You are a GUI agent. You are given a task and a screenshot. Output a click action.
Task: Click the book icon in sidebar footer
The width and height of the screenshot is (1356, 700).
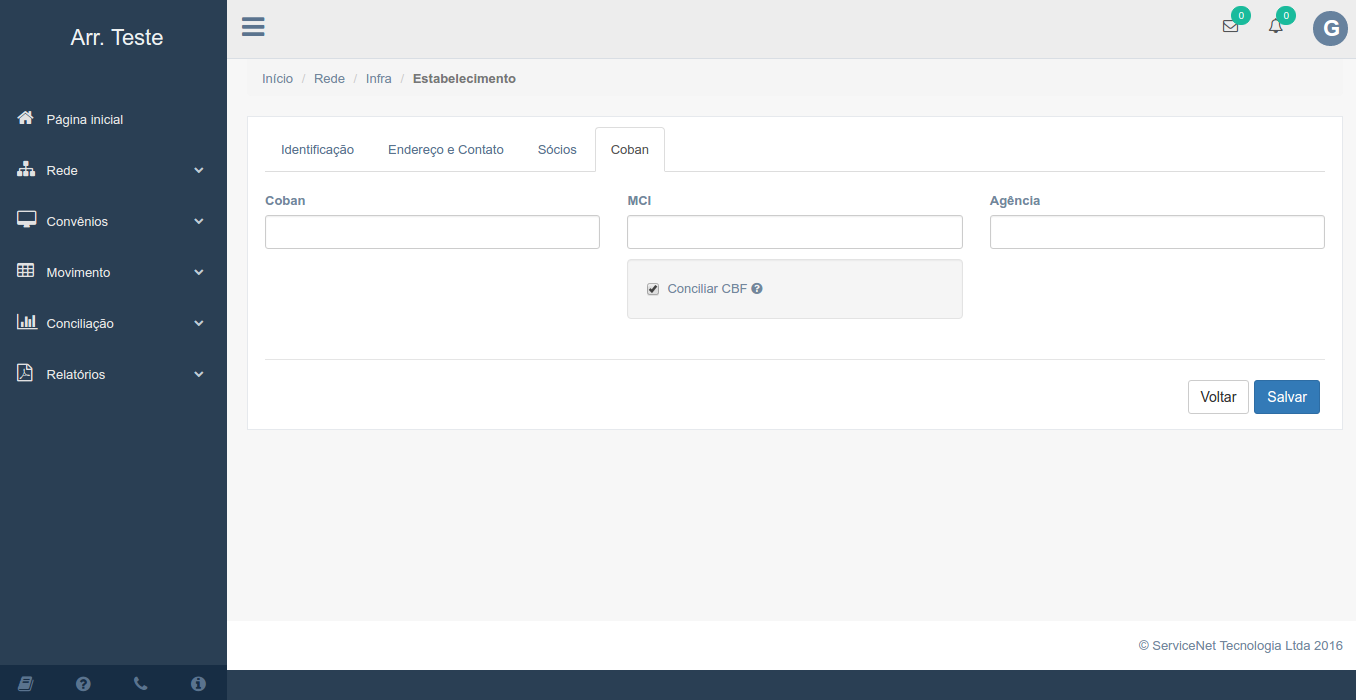point(26,684)
